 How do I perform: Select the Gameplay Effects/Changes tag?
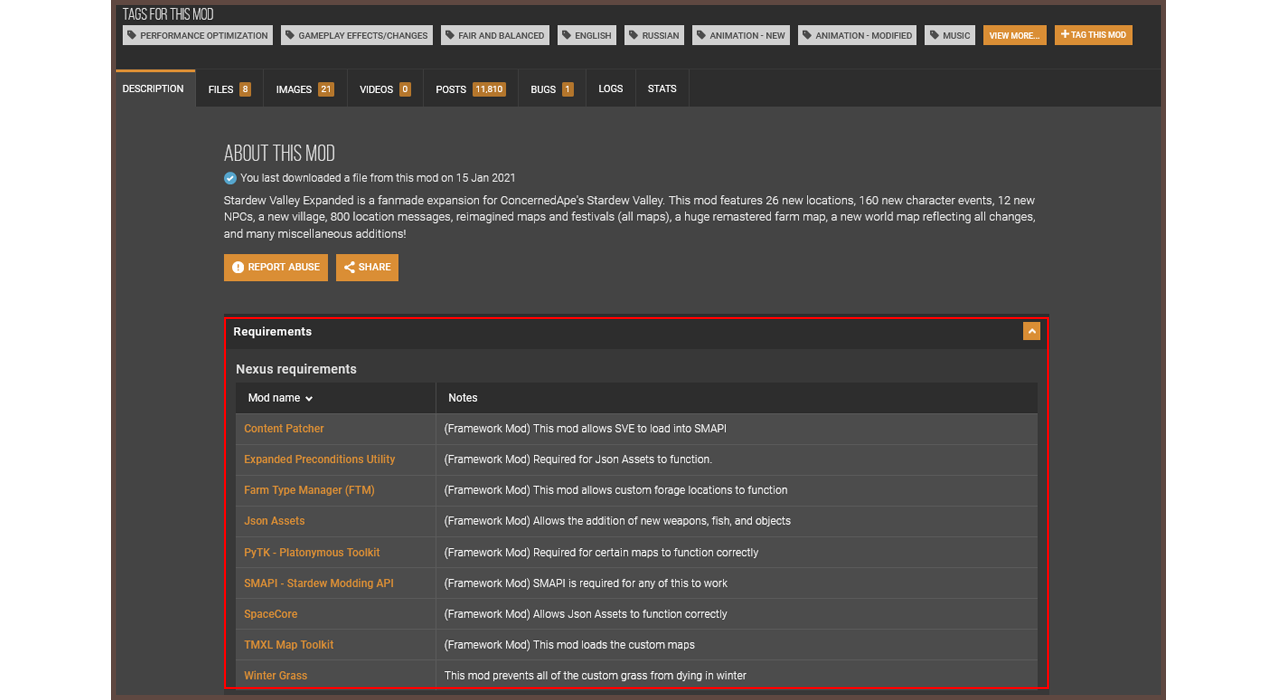point(357,35)
